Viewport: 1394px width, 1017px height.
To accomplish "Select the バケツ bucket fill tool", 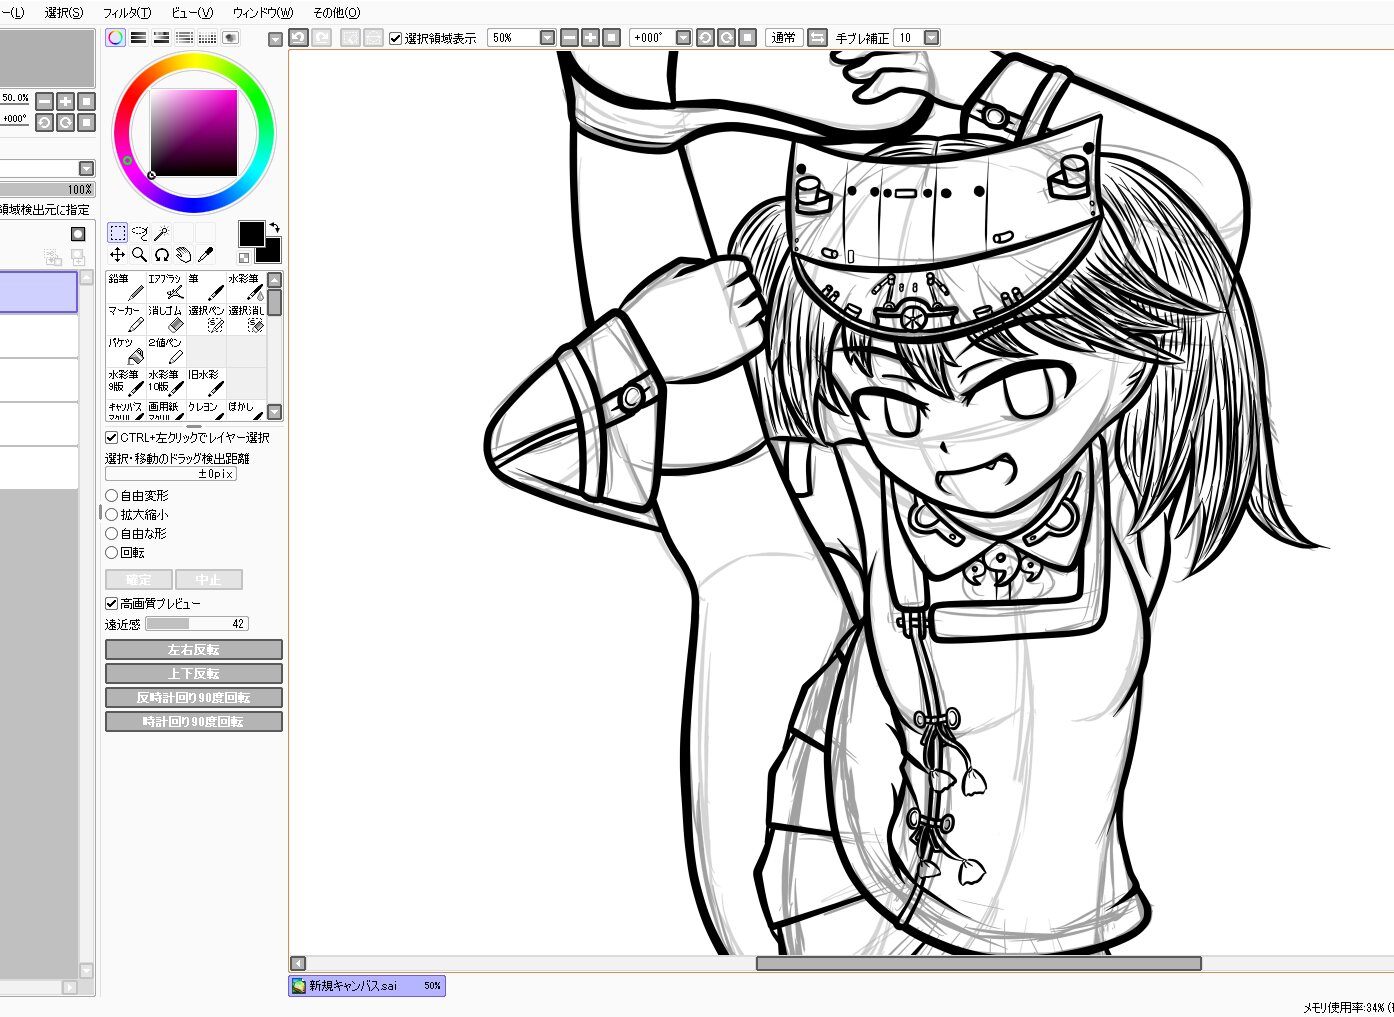I will [x=125, y=351].
